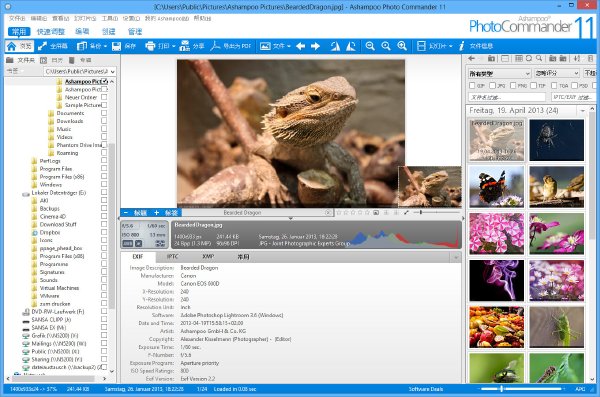Switch to the third ribbon tab
The height and width of the screenshot is (397, 600).
click(x=82, y=32)
